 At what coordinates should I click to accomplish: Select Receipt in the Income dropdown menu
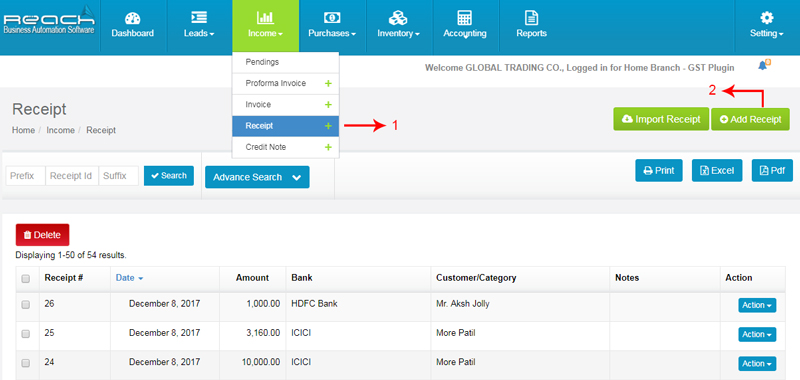[x=286, y=126]
